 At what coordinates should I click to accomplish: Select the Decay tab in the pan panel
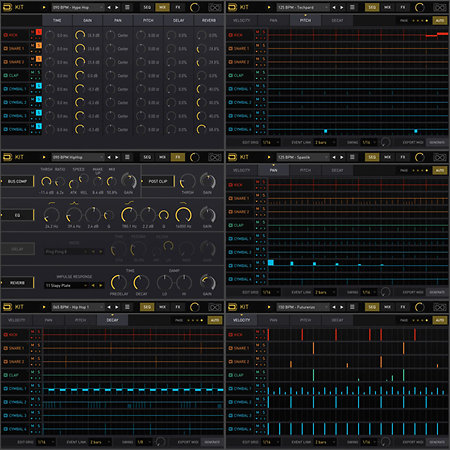[x=337, y=170]
